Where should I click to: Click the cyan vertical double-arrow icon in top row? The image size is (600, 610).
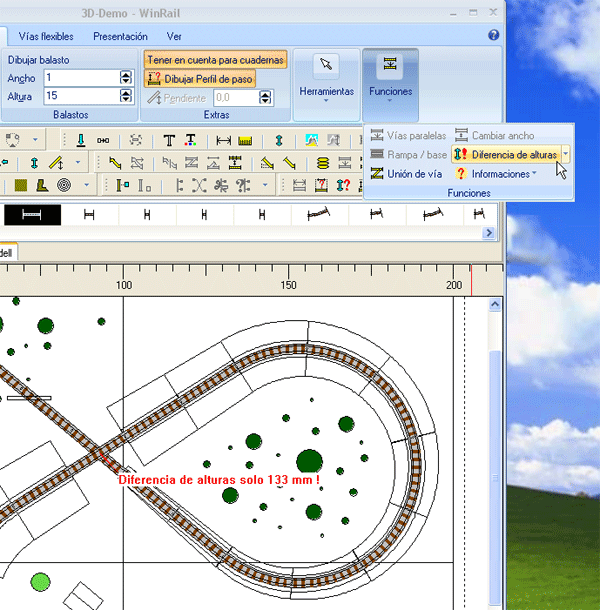(x=279, y=140)
